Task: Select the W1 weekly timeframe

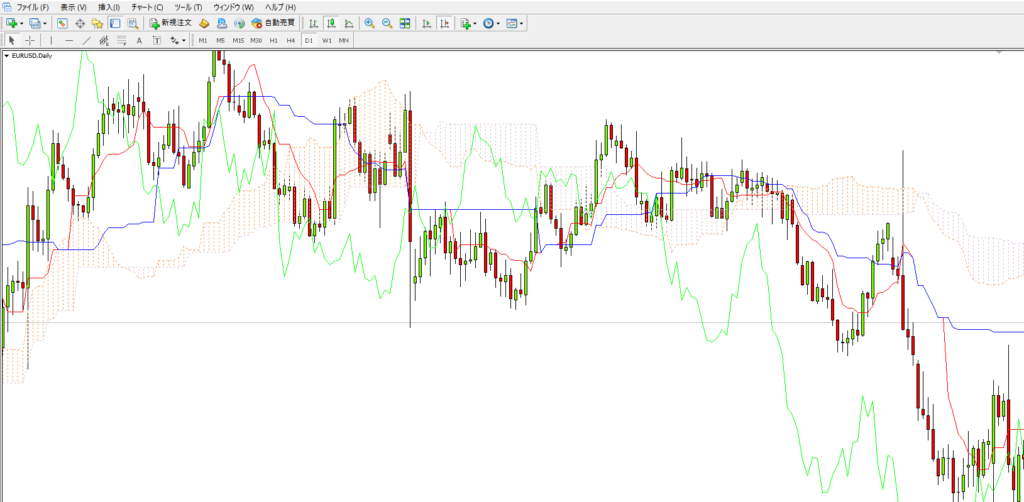Action: tap(326, 40)
